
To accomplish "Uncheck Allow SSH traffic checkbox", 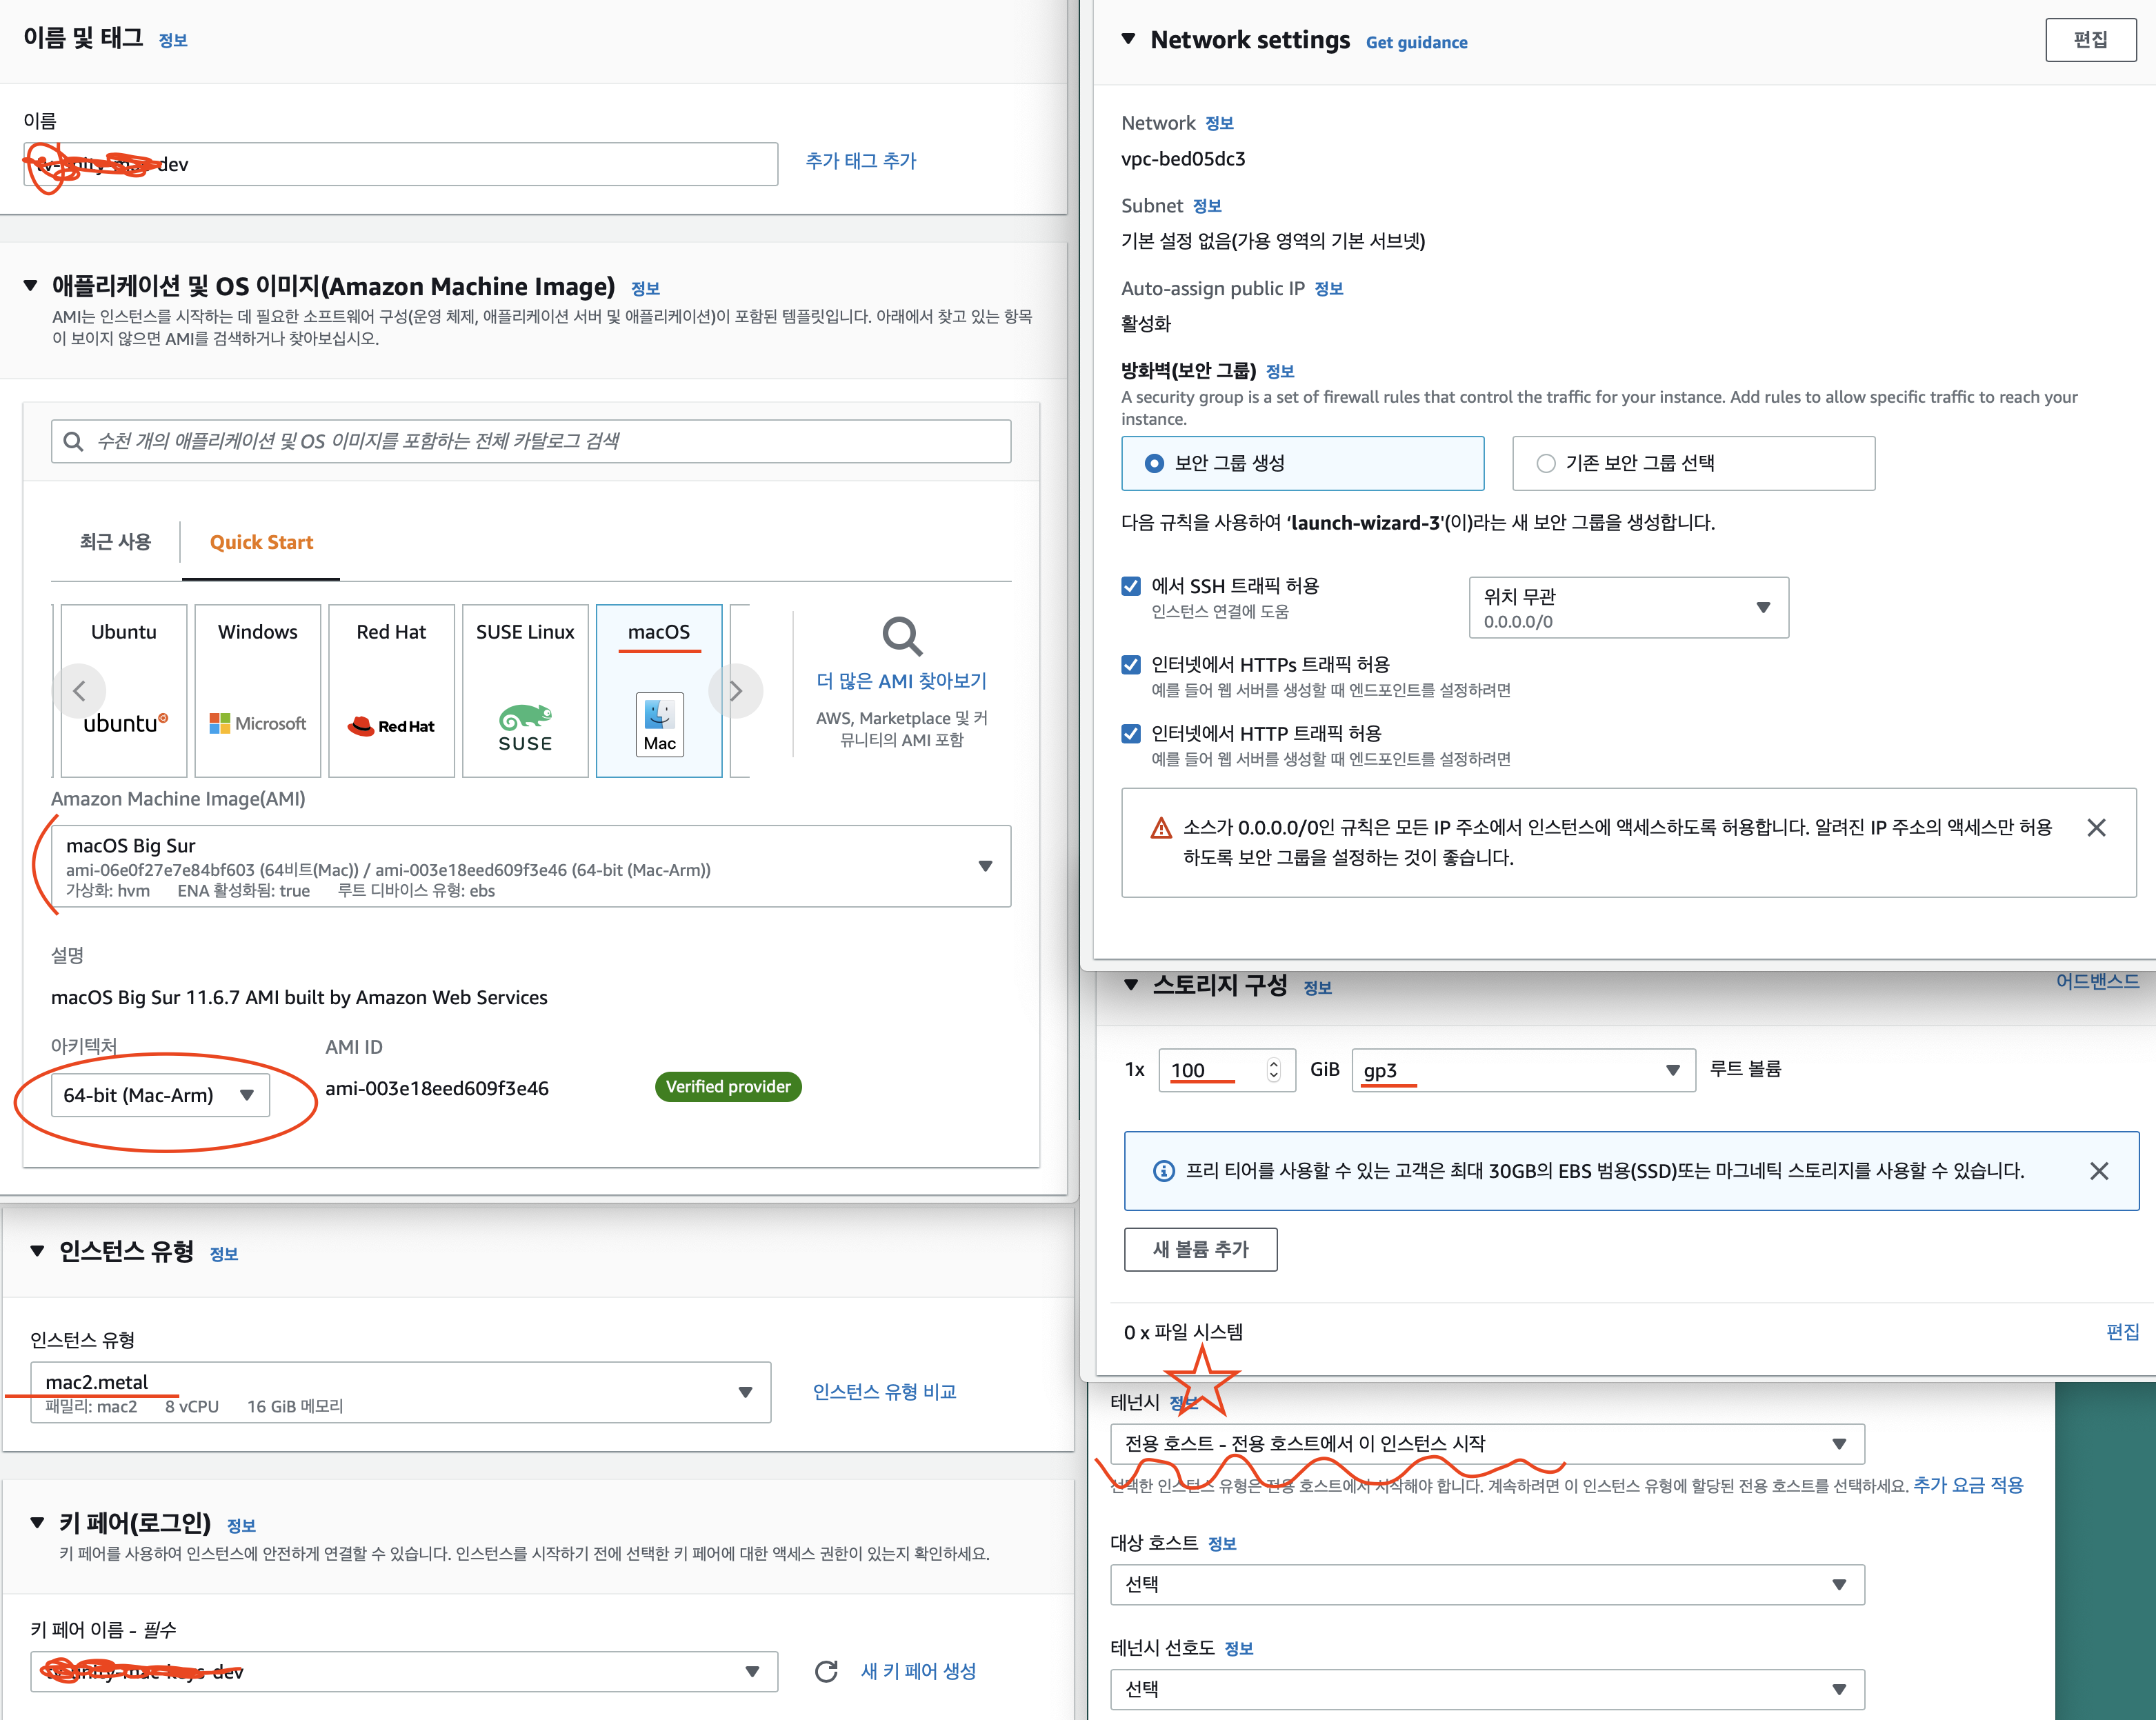I will (x=1131, y=586).
